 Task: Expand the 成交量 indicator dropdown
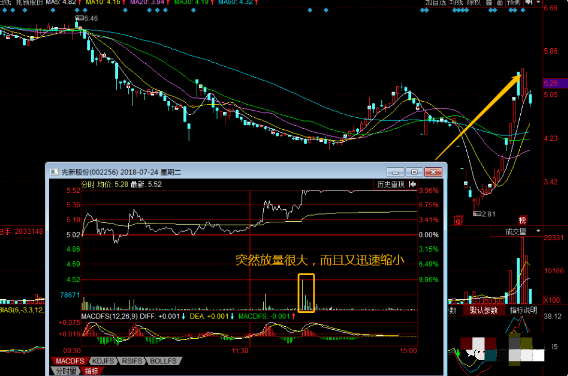(538, 231)
